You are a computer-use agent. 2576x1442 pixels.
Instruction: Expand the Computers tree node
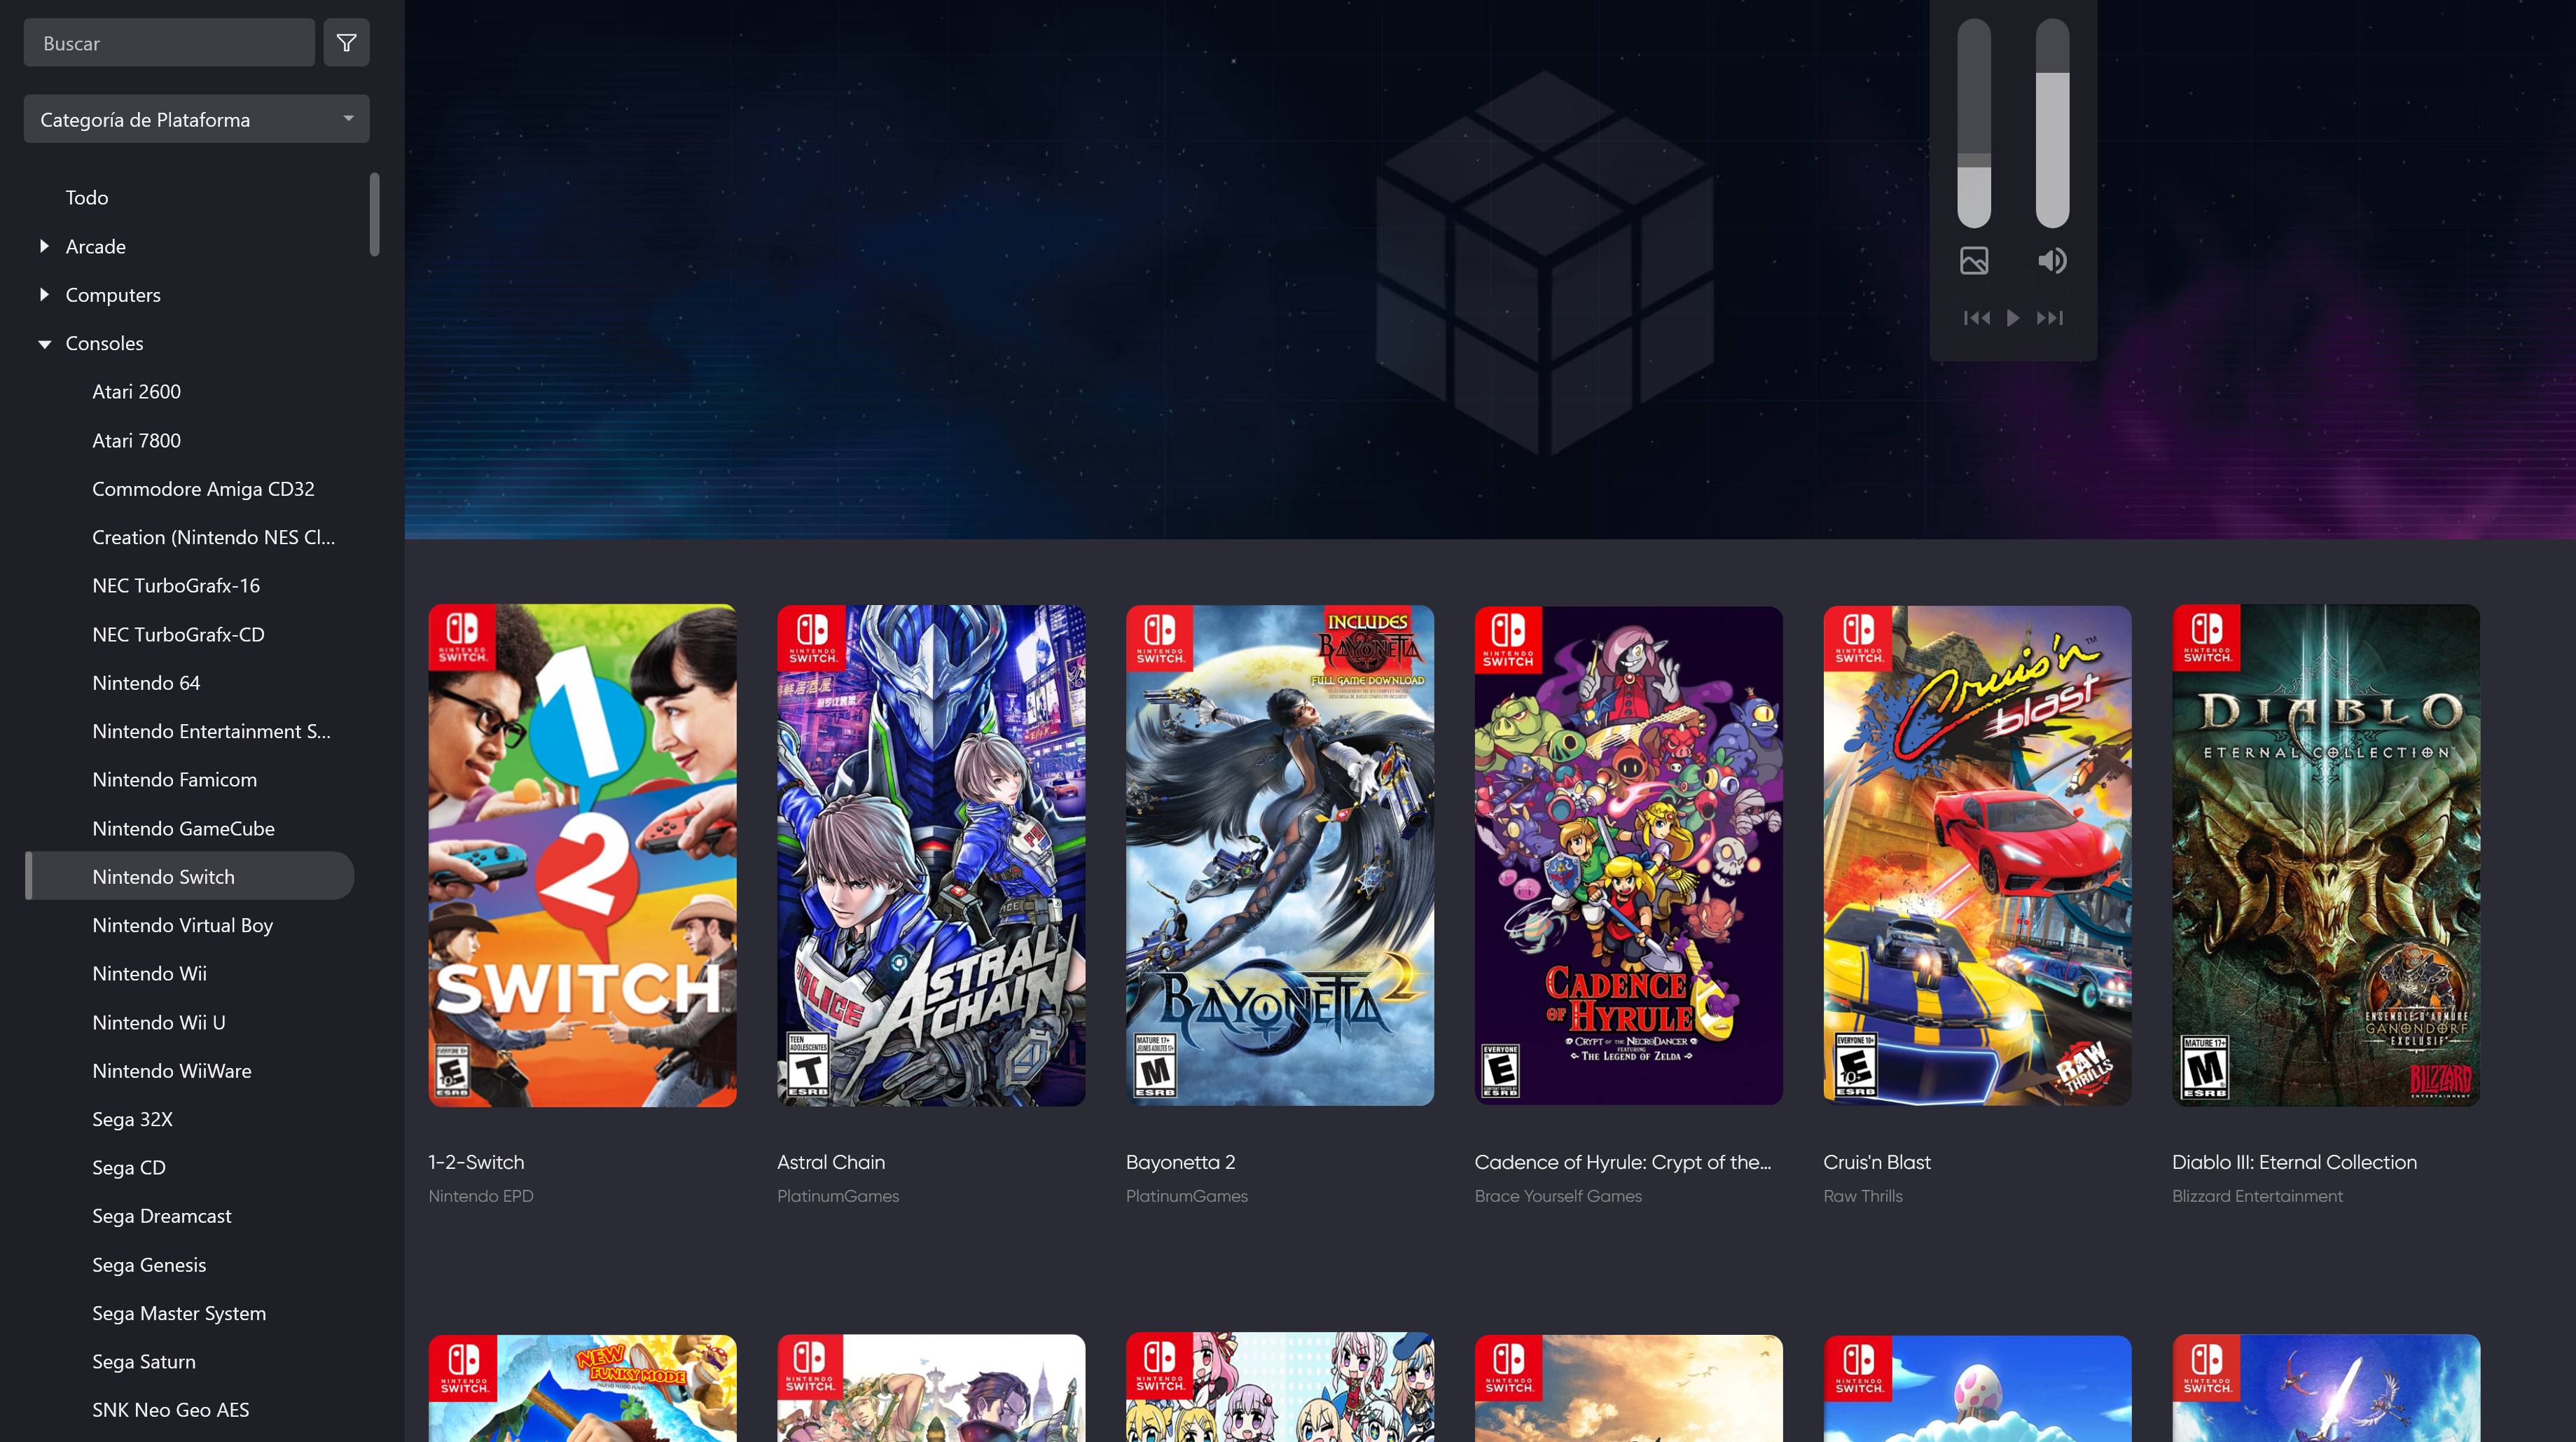tap(44, 294)
